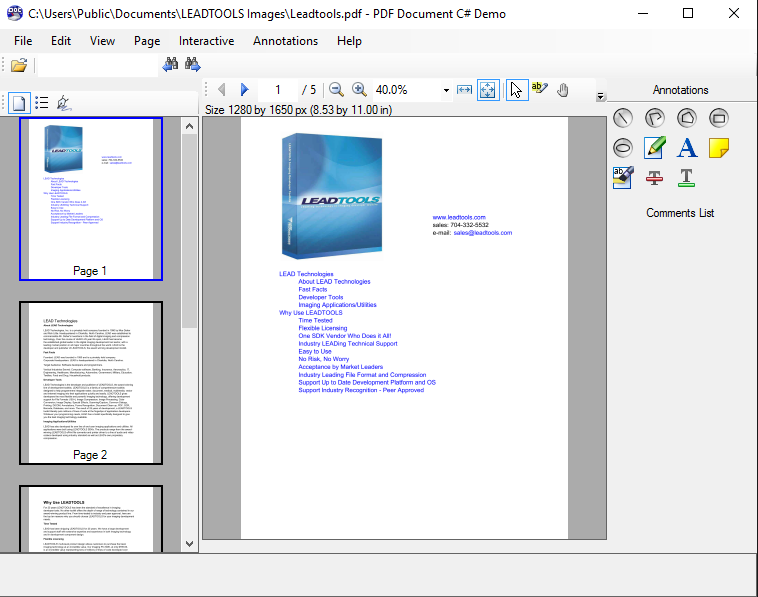Click thumbnail scrollbar up arrow
This screenshot has height=597, width=758.
coord(190,126)
